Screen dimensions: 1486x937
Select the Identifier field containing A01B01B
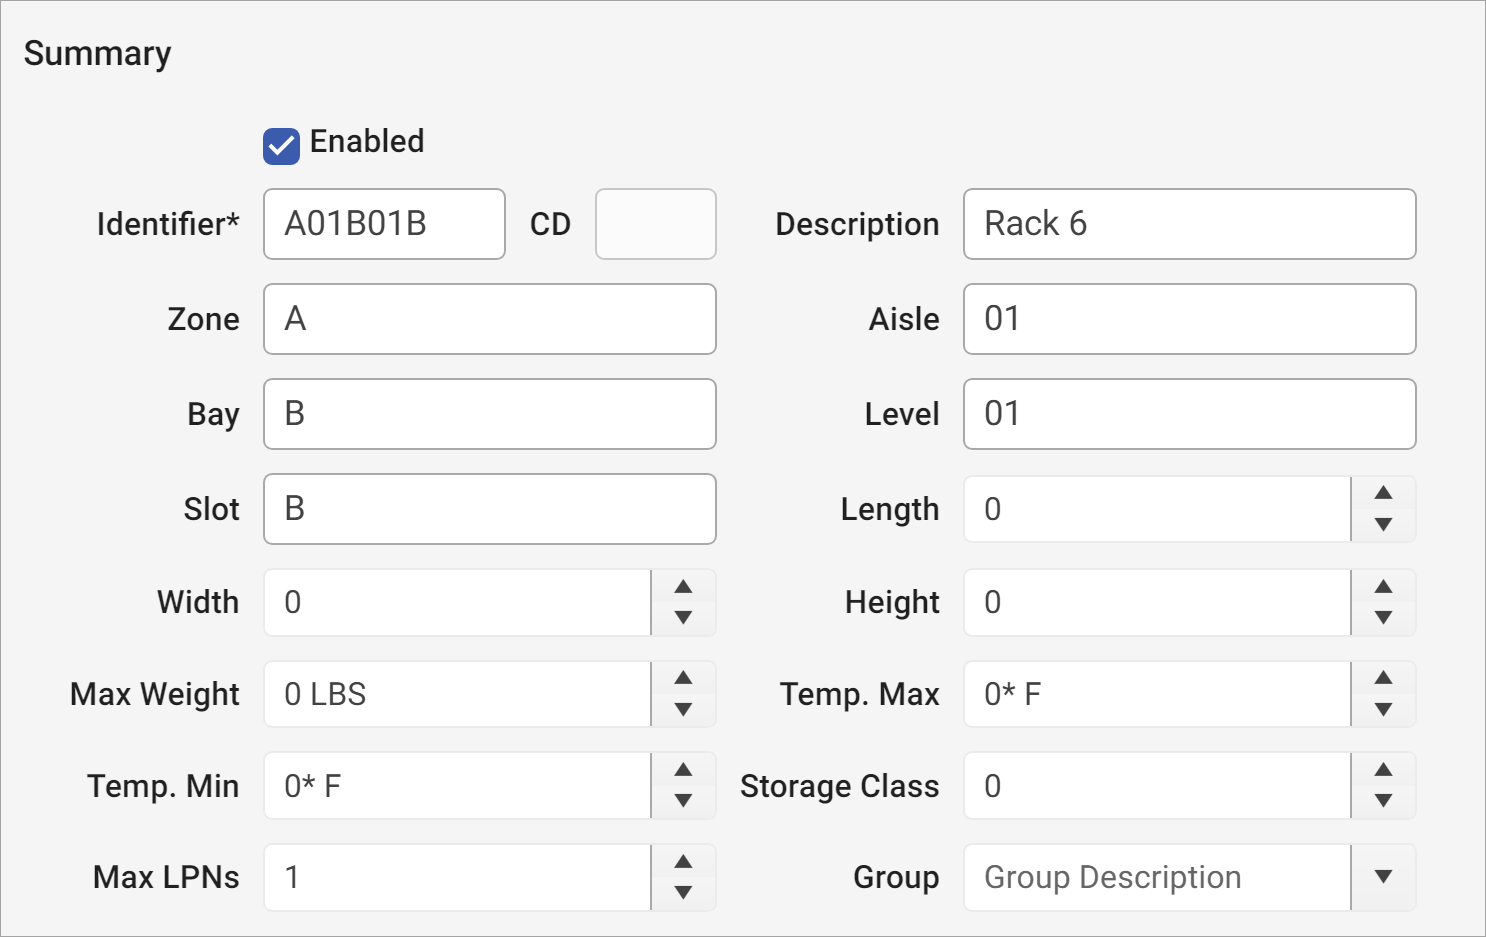[384, 224]
